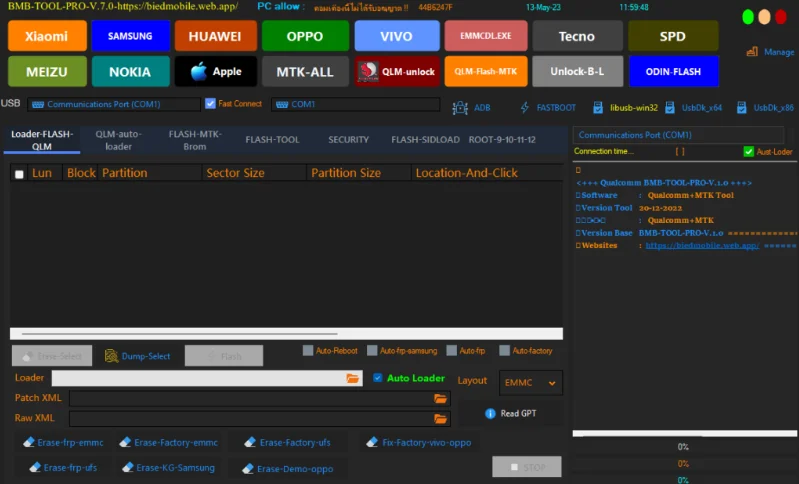Click the FASTBOOT lightning icon

pos(525,107)
